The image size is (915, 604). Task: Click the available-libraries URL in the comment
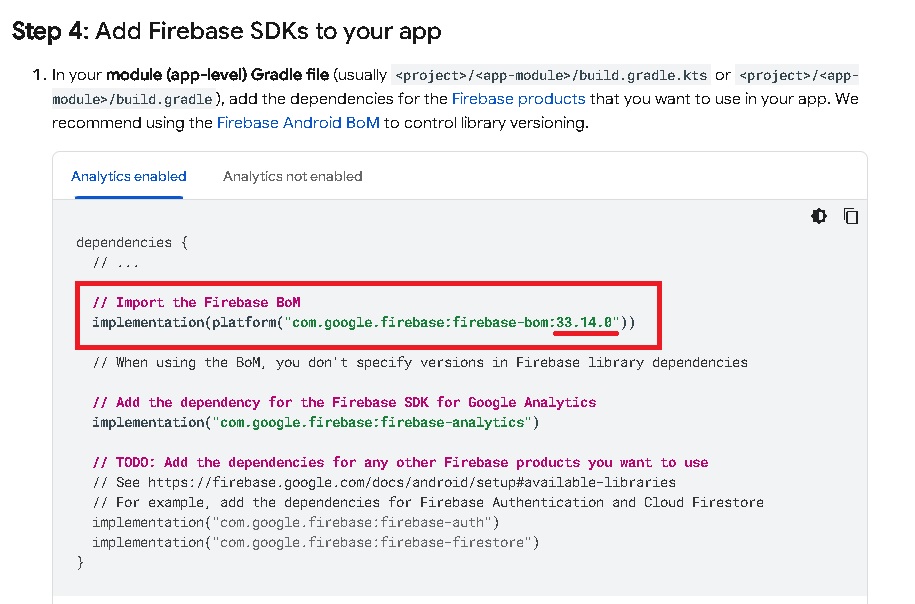(411, 482)
